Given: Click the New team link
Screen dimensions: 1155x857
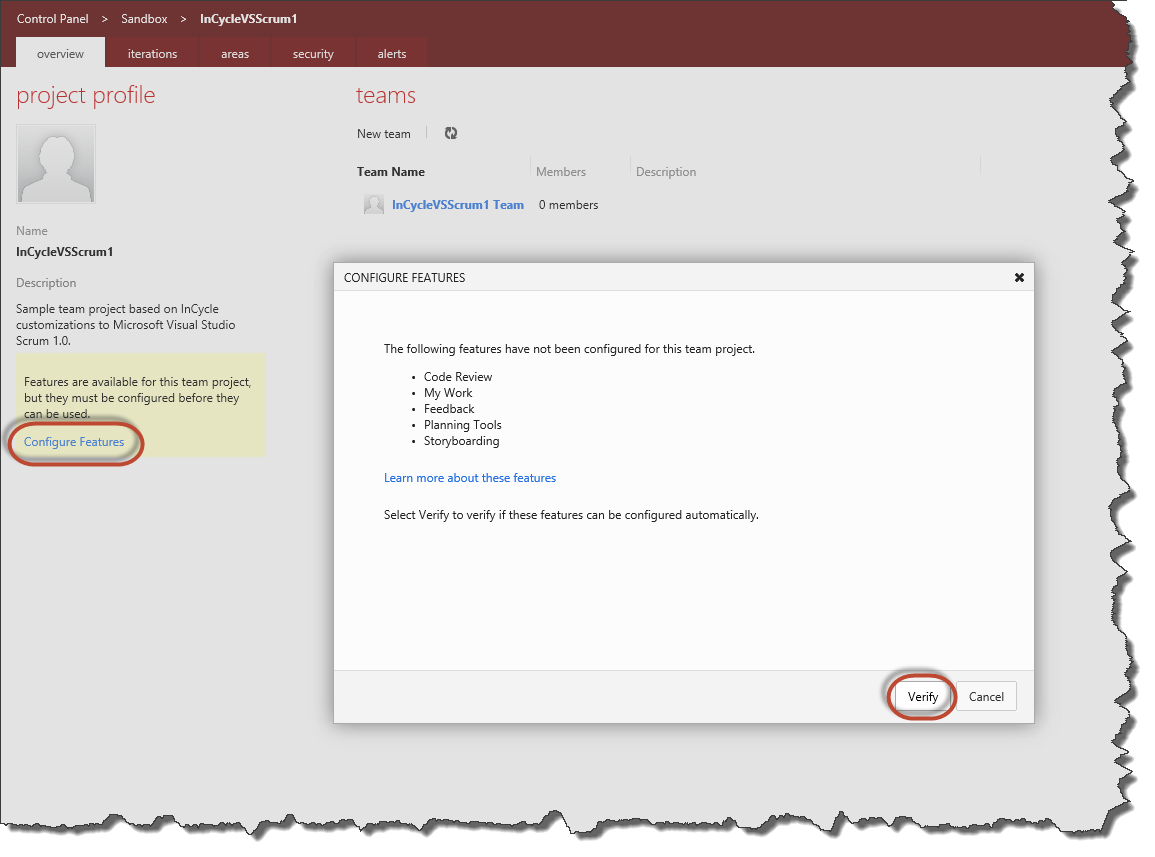Looking at the screenshot, I should pos(384,133).
